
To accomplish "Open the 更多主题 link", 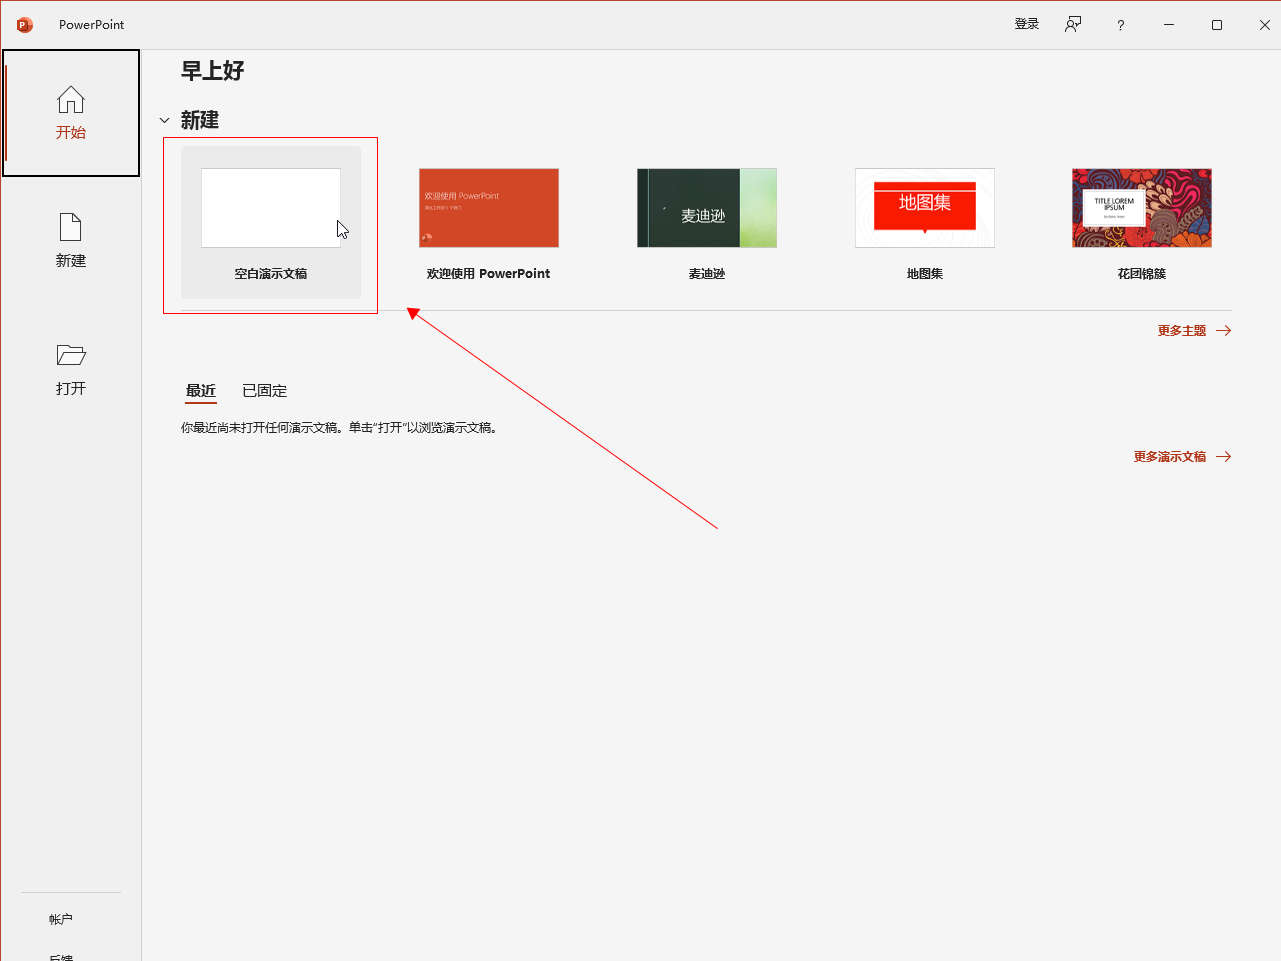I will (1181, 331).
